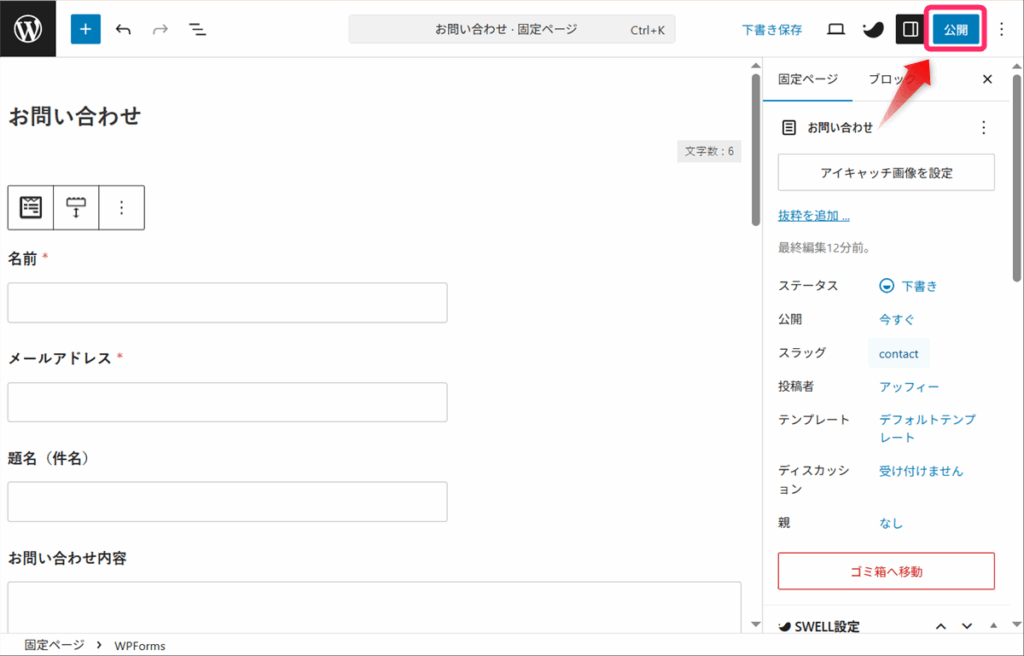Click the 公開 publish button

[955, 29]
